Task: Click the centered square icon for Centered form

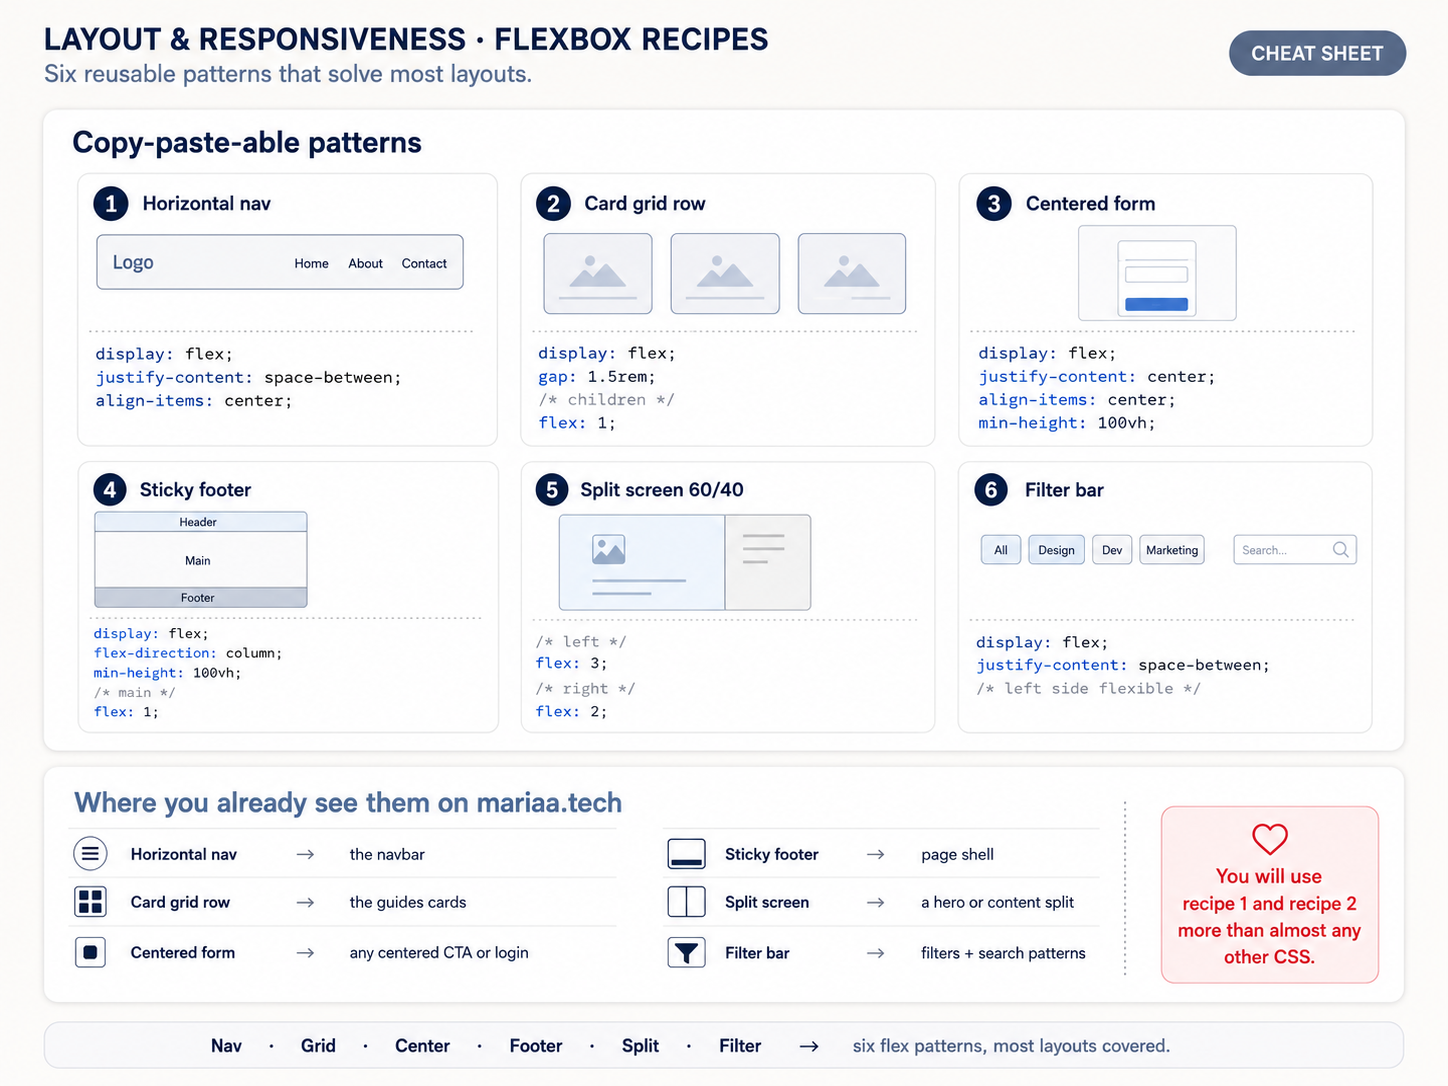Action: tap(90, 952)
